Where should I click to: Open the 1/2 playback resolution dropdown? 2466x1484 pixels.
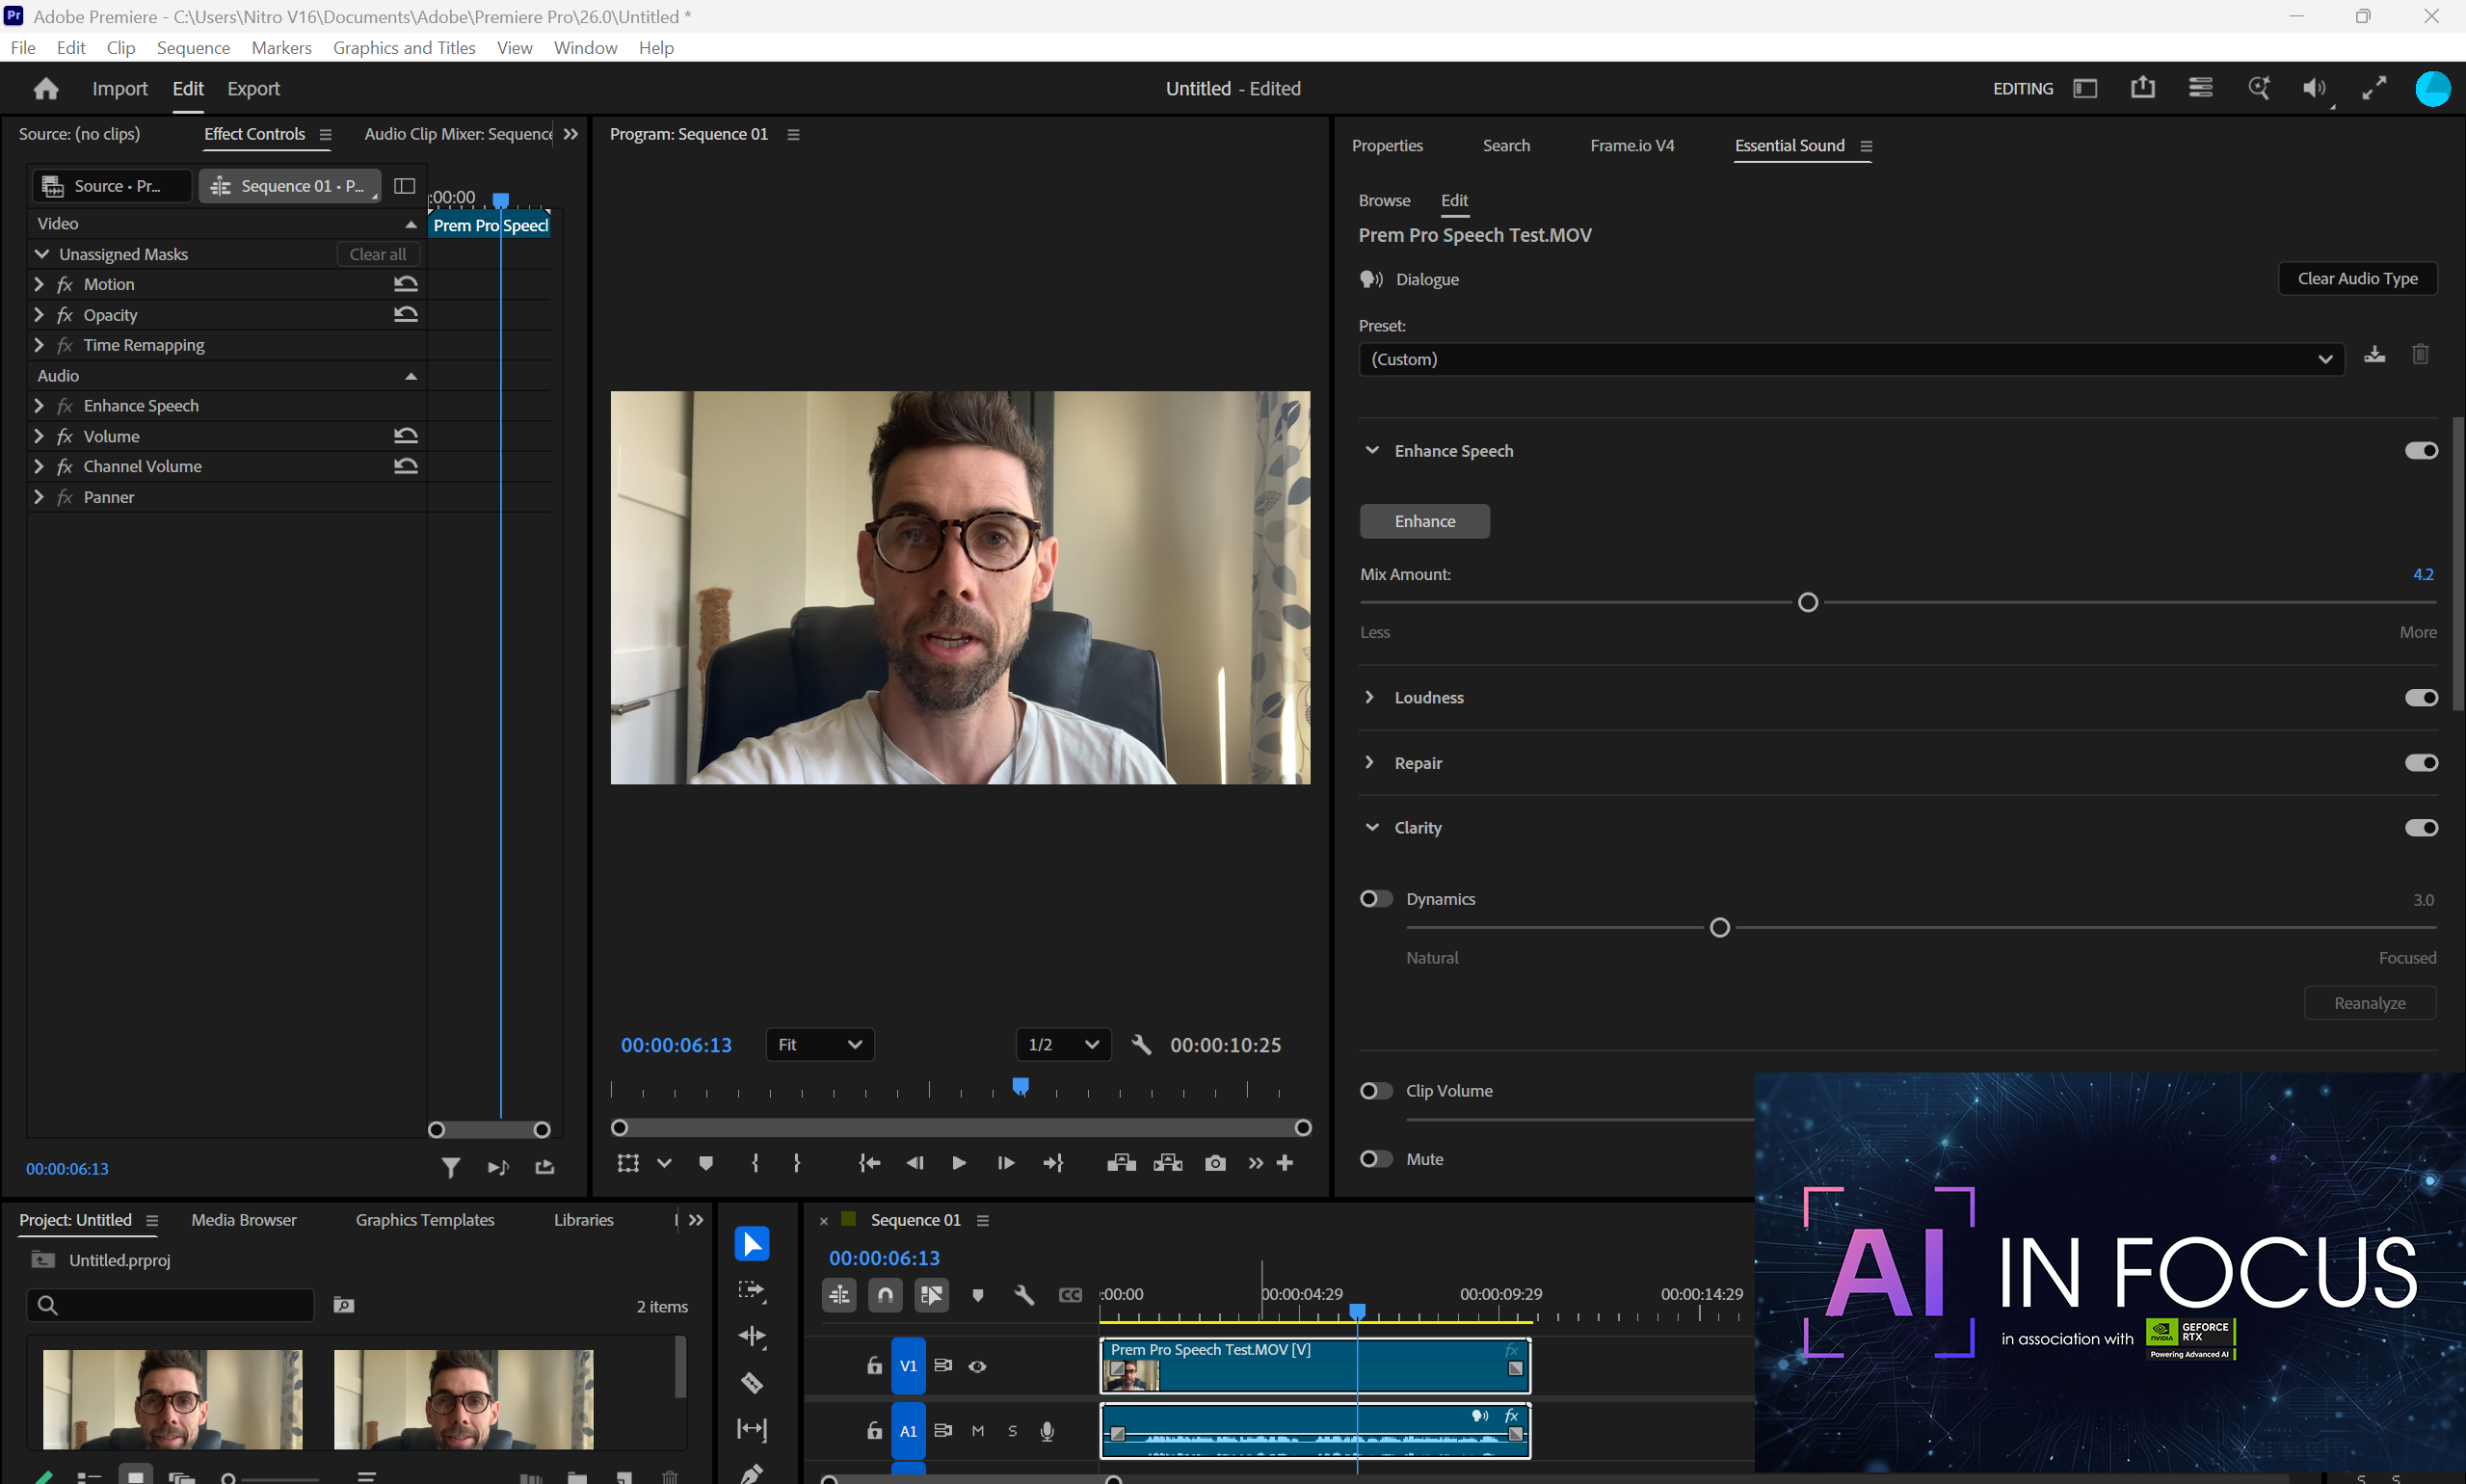tap(1063, 1045)
